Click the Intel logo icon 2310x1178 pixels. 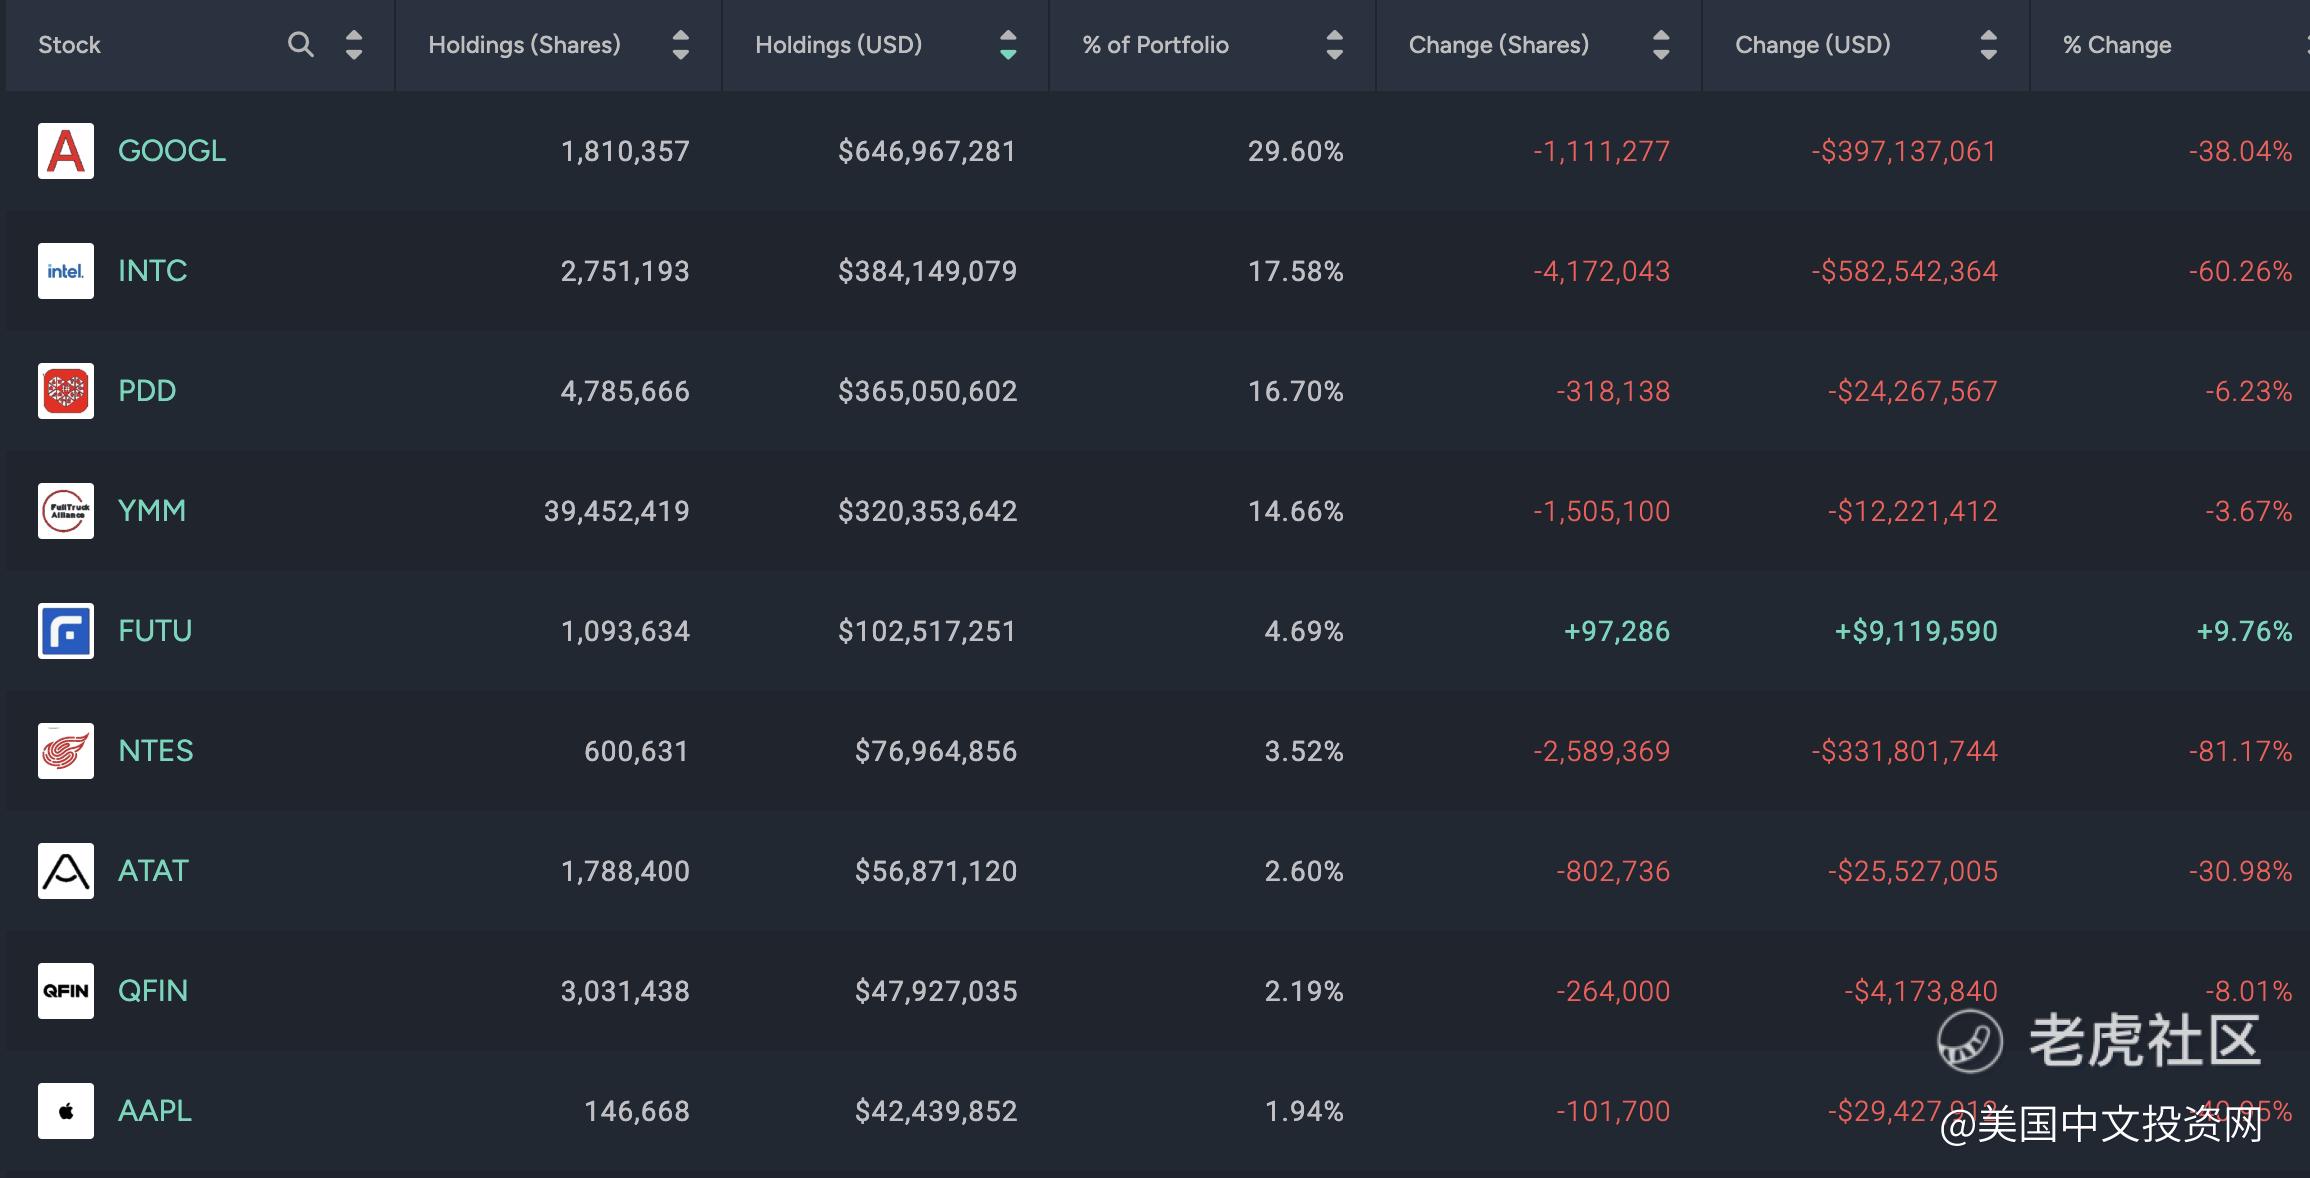pyautogui.click(x=66, y=271)
